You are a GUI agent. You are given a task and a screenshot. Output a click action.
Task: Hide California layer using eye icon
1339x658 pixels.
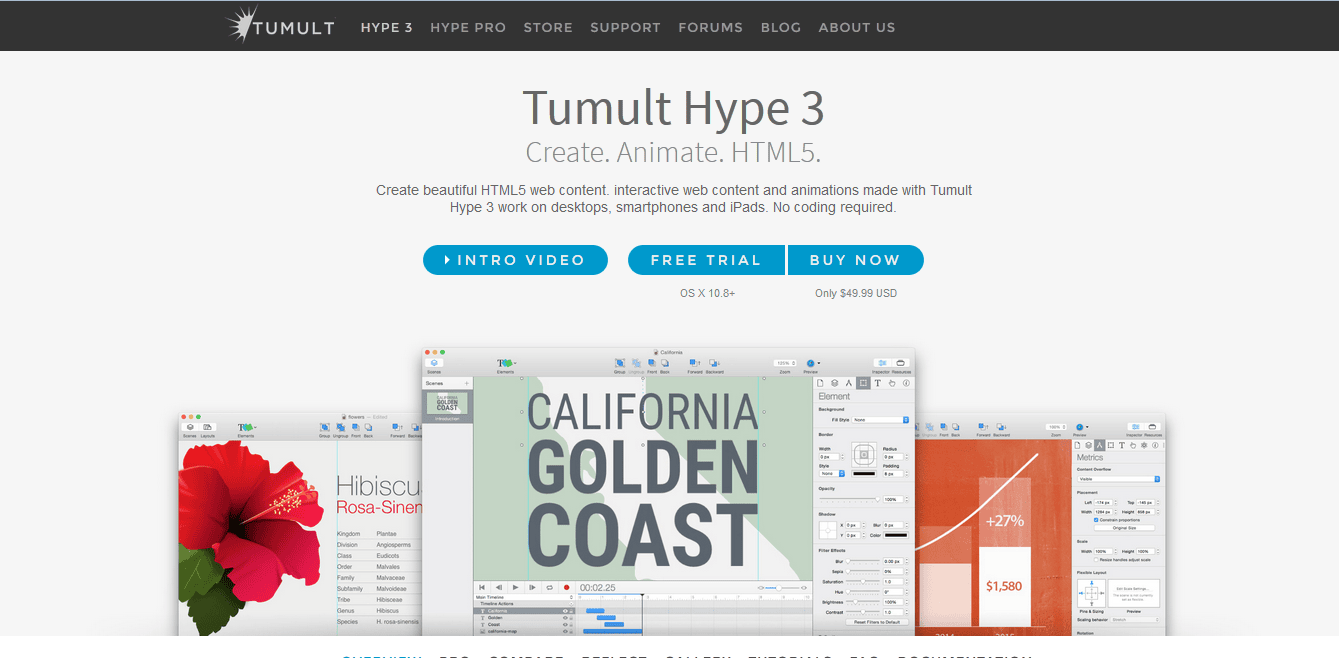point(565,611)
